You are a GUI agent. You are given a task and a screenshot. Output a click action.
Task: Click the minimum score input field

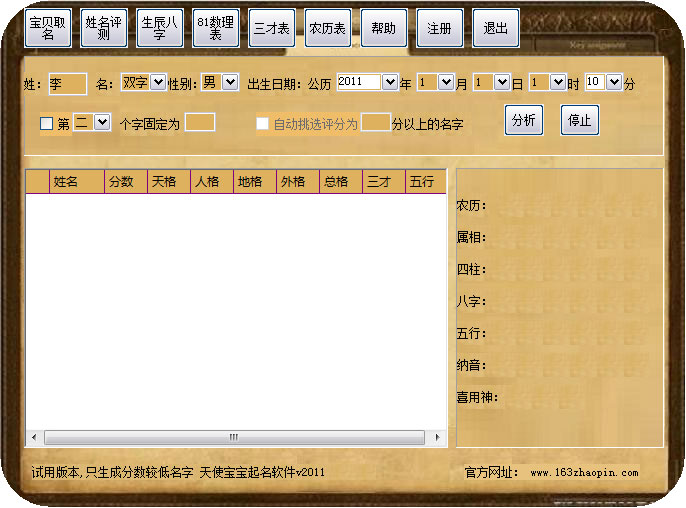(x=376, y=122)
